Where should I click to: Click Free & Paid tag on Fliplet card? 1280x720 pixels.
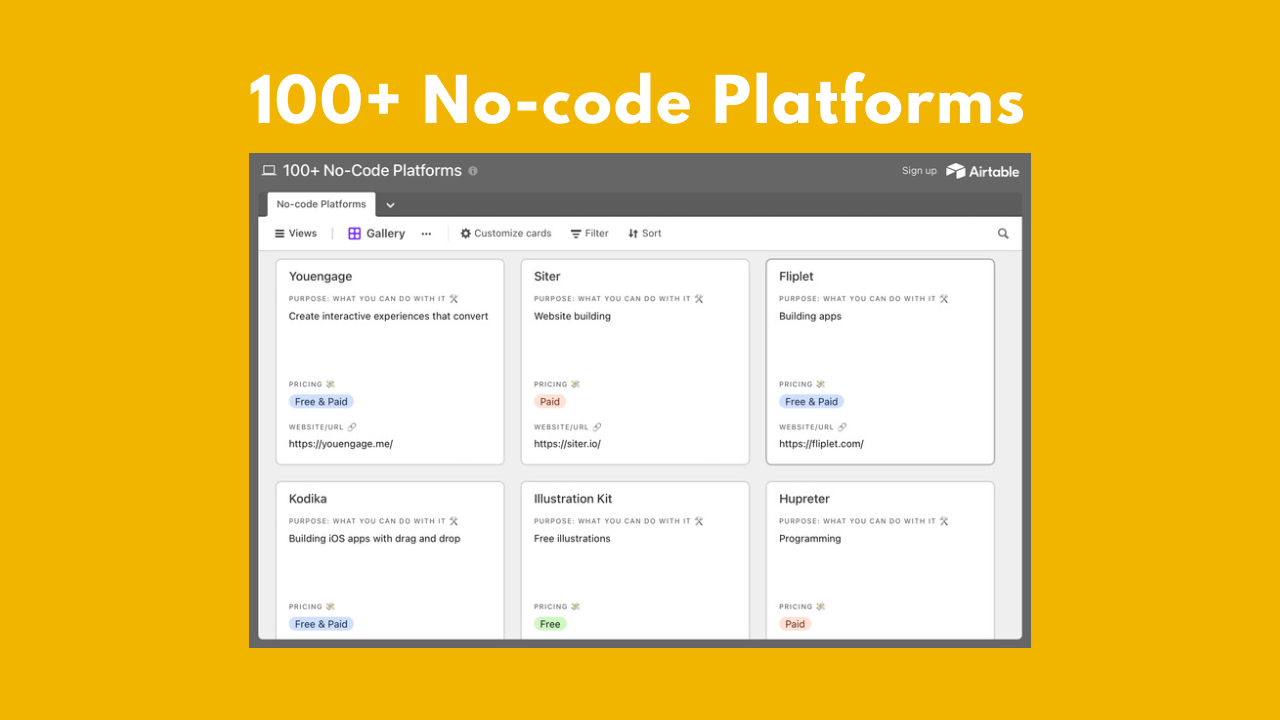[x=811, y=402]
